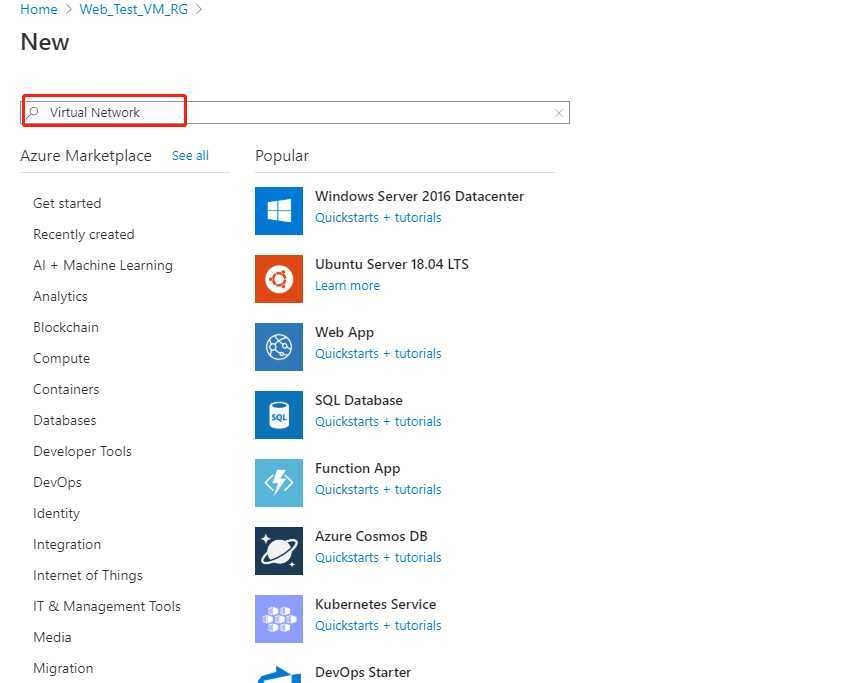842x683 pixels.
Task: Choose Developer Tools category
Action: [x=82, y=452]
